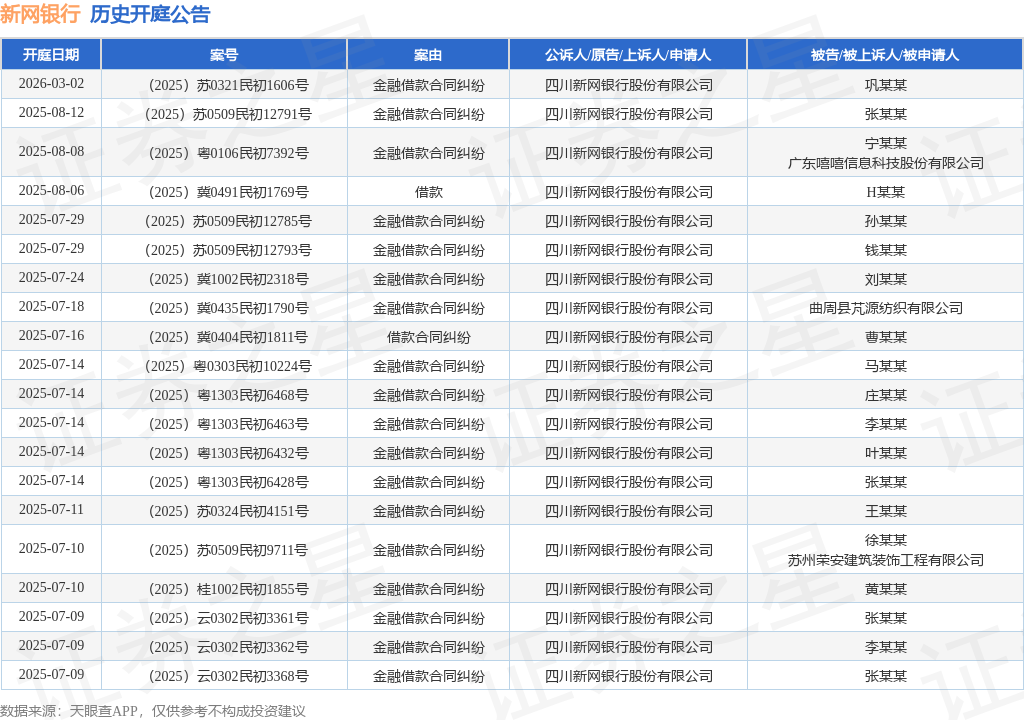Select date cell 2025-07-16
The width and height of the screenshot is (1024, 720).
[x=52, y=336]
